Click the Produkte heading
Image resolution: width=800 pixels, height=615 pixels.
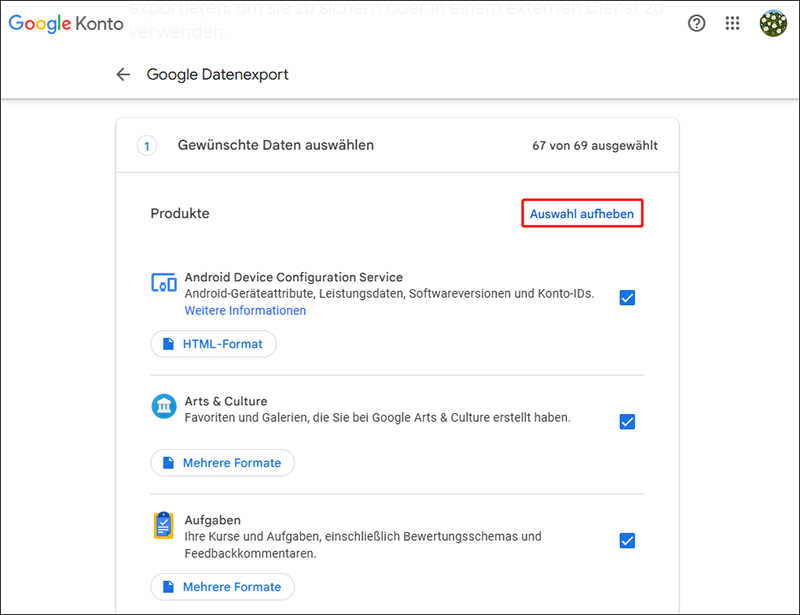pyautogui.click(x=180, y=213)
